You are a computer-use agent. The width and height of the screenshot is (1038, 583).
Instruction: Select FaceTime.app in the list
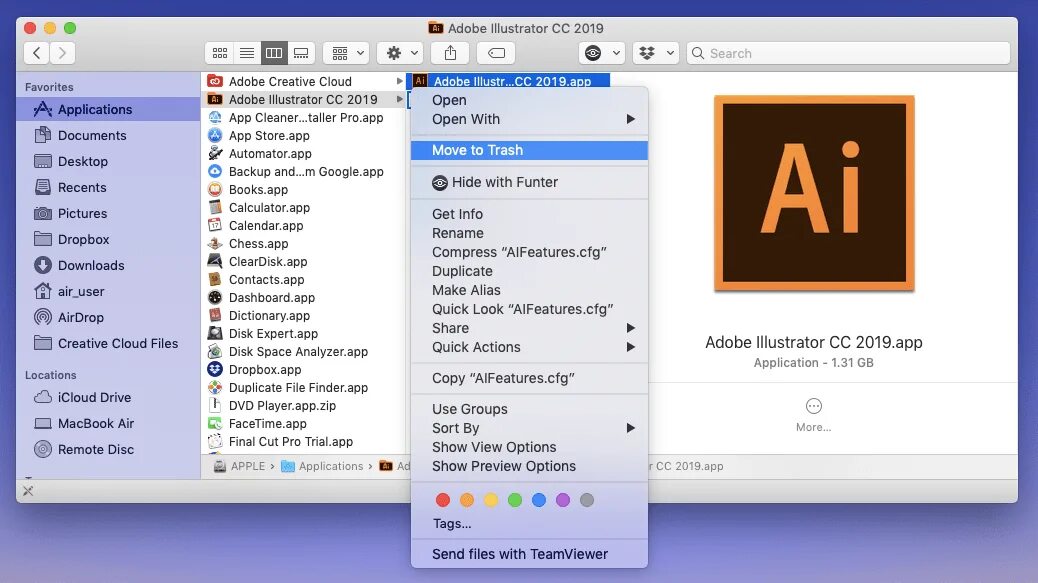point(305,424)
